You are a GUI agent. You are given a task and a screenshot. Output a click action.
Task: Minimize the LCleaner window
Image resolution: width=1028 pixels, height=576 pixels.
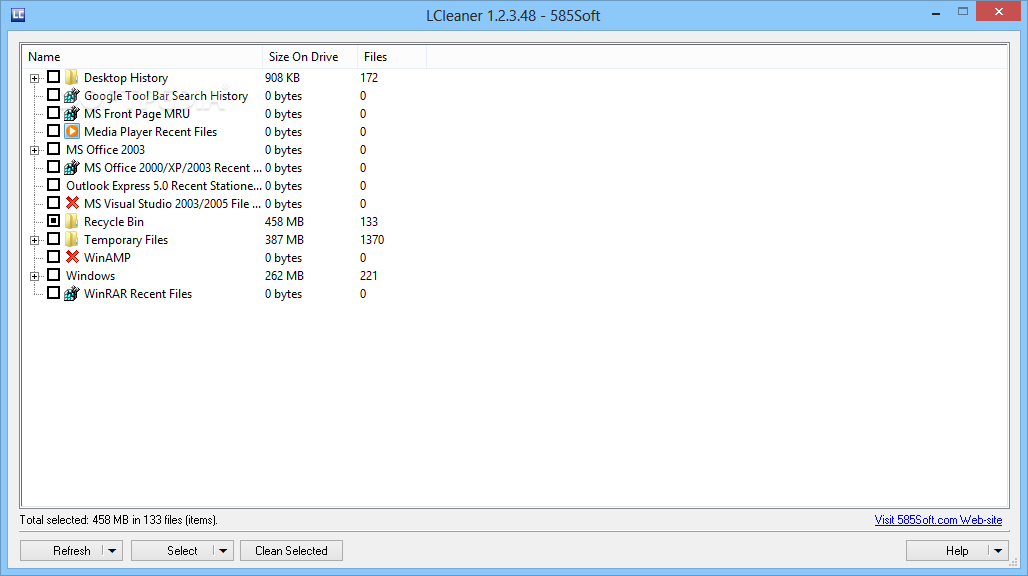coord(936,12)
